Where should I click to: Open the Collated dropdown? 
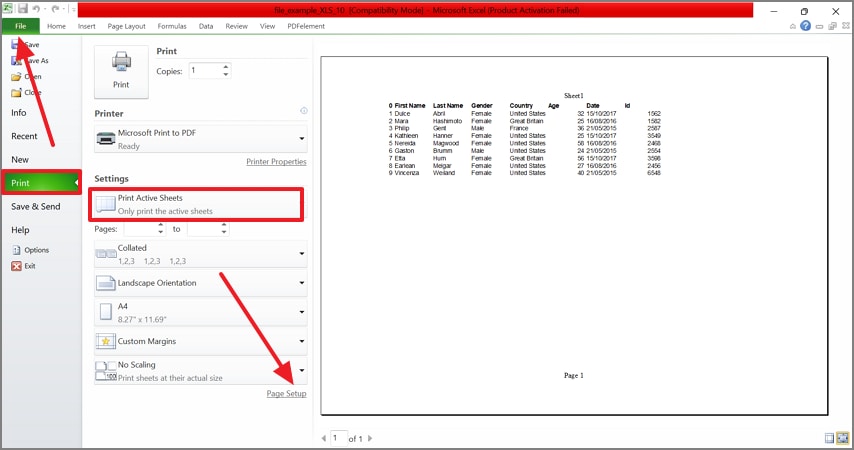point(201,254)
